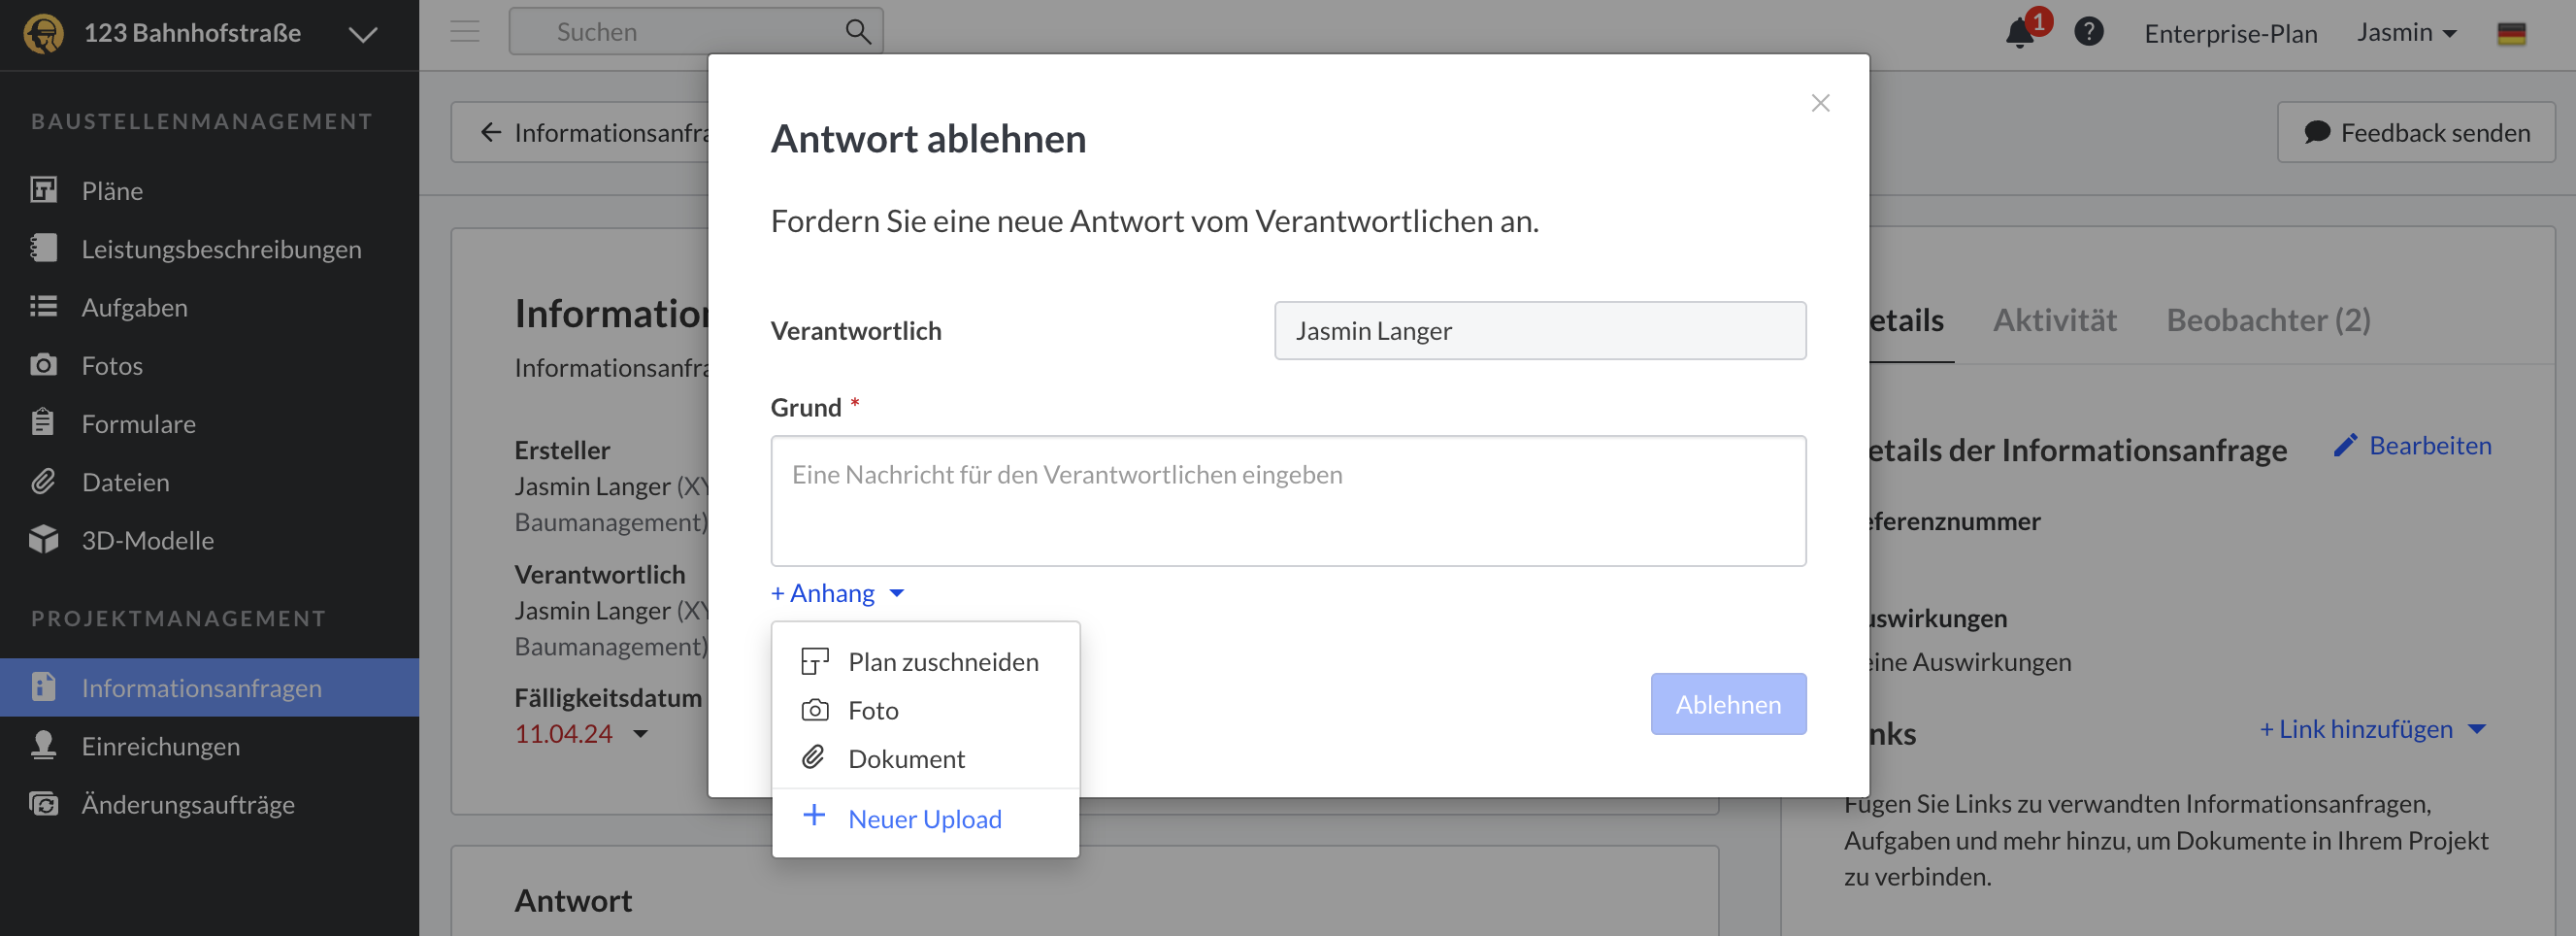The image size is (2576, 936).
Task: Click the Leistungsbeschreibungen book icon
Action: [x=43, y=248]
